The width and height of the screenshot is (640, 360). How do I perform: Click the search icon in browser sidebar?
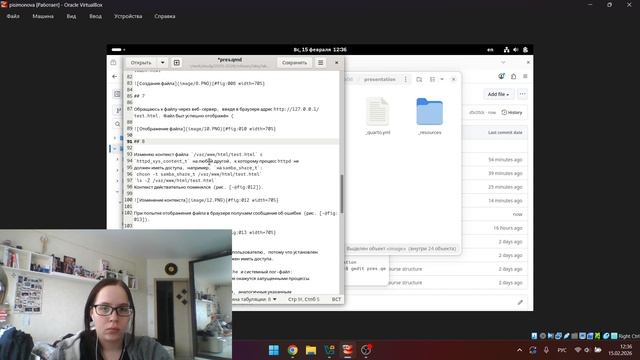point(117,124)
